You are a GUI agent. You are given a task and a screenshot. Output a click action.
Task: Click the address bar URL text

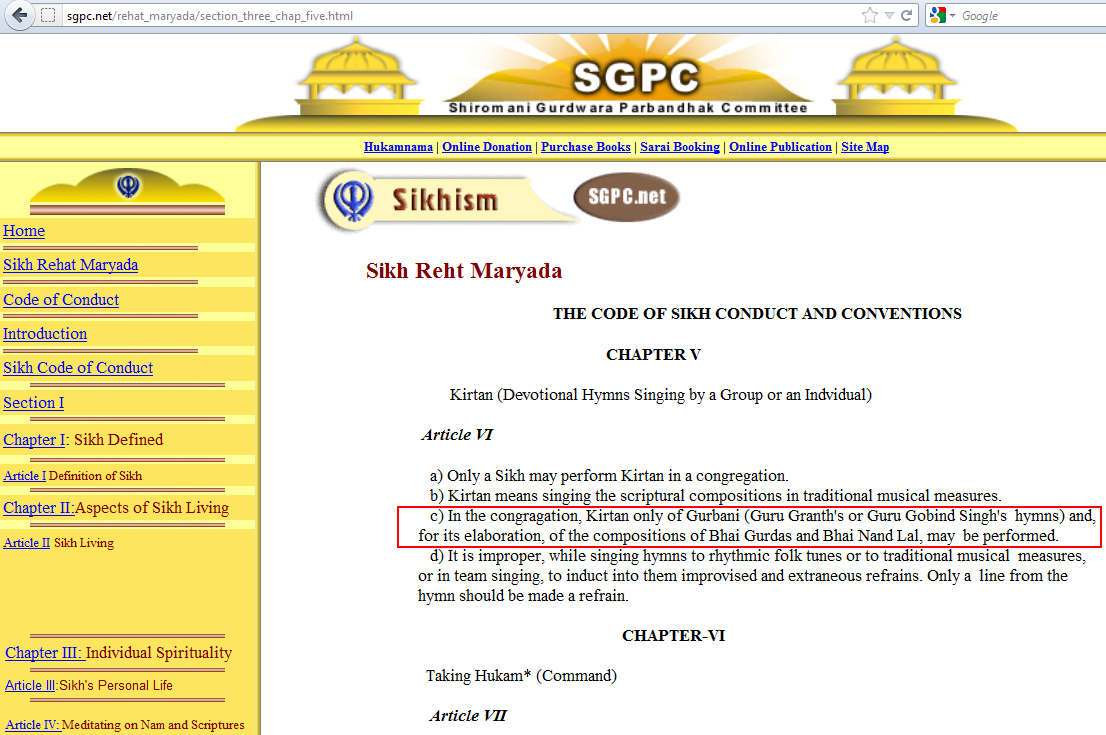[x=210, y=16]
